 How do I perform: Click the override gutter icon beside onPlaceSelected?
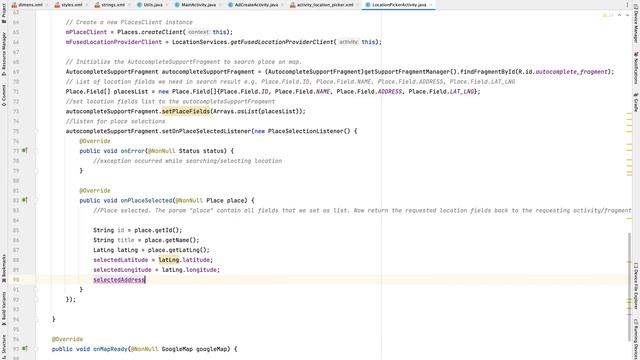coord(24,200)
